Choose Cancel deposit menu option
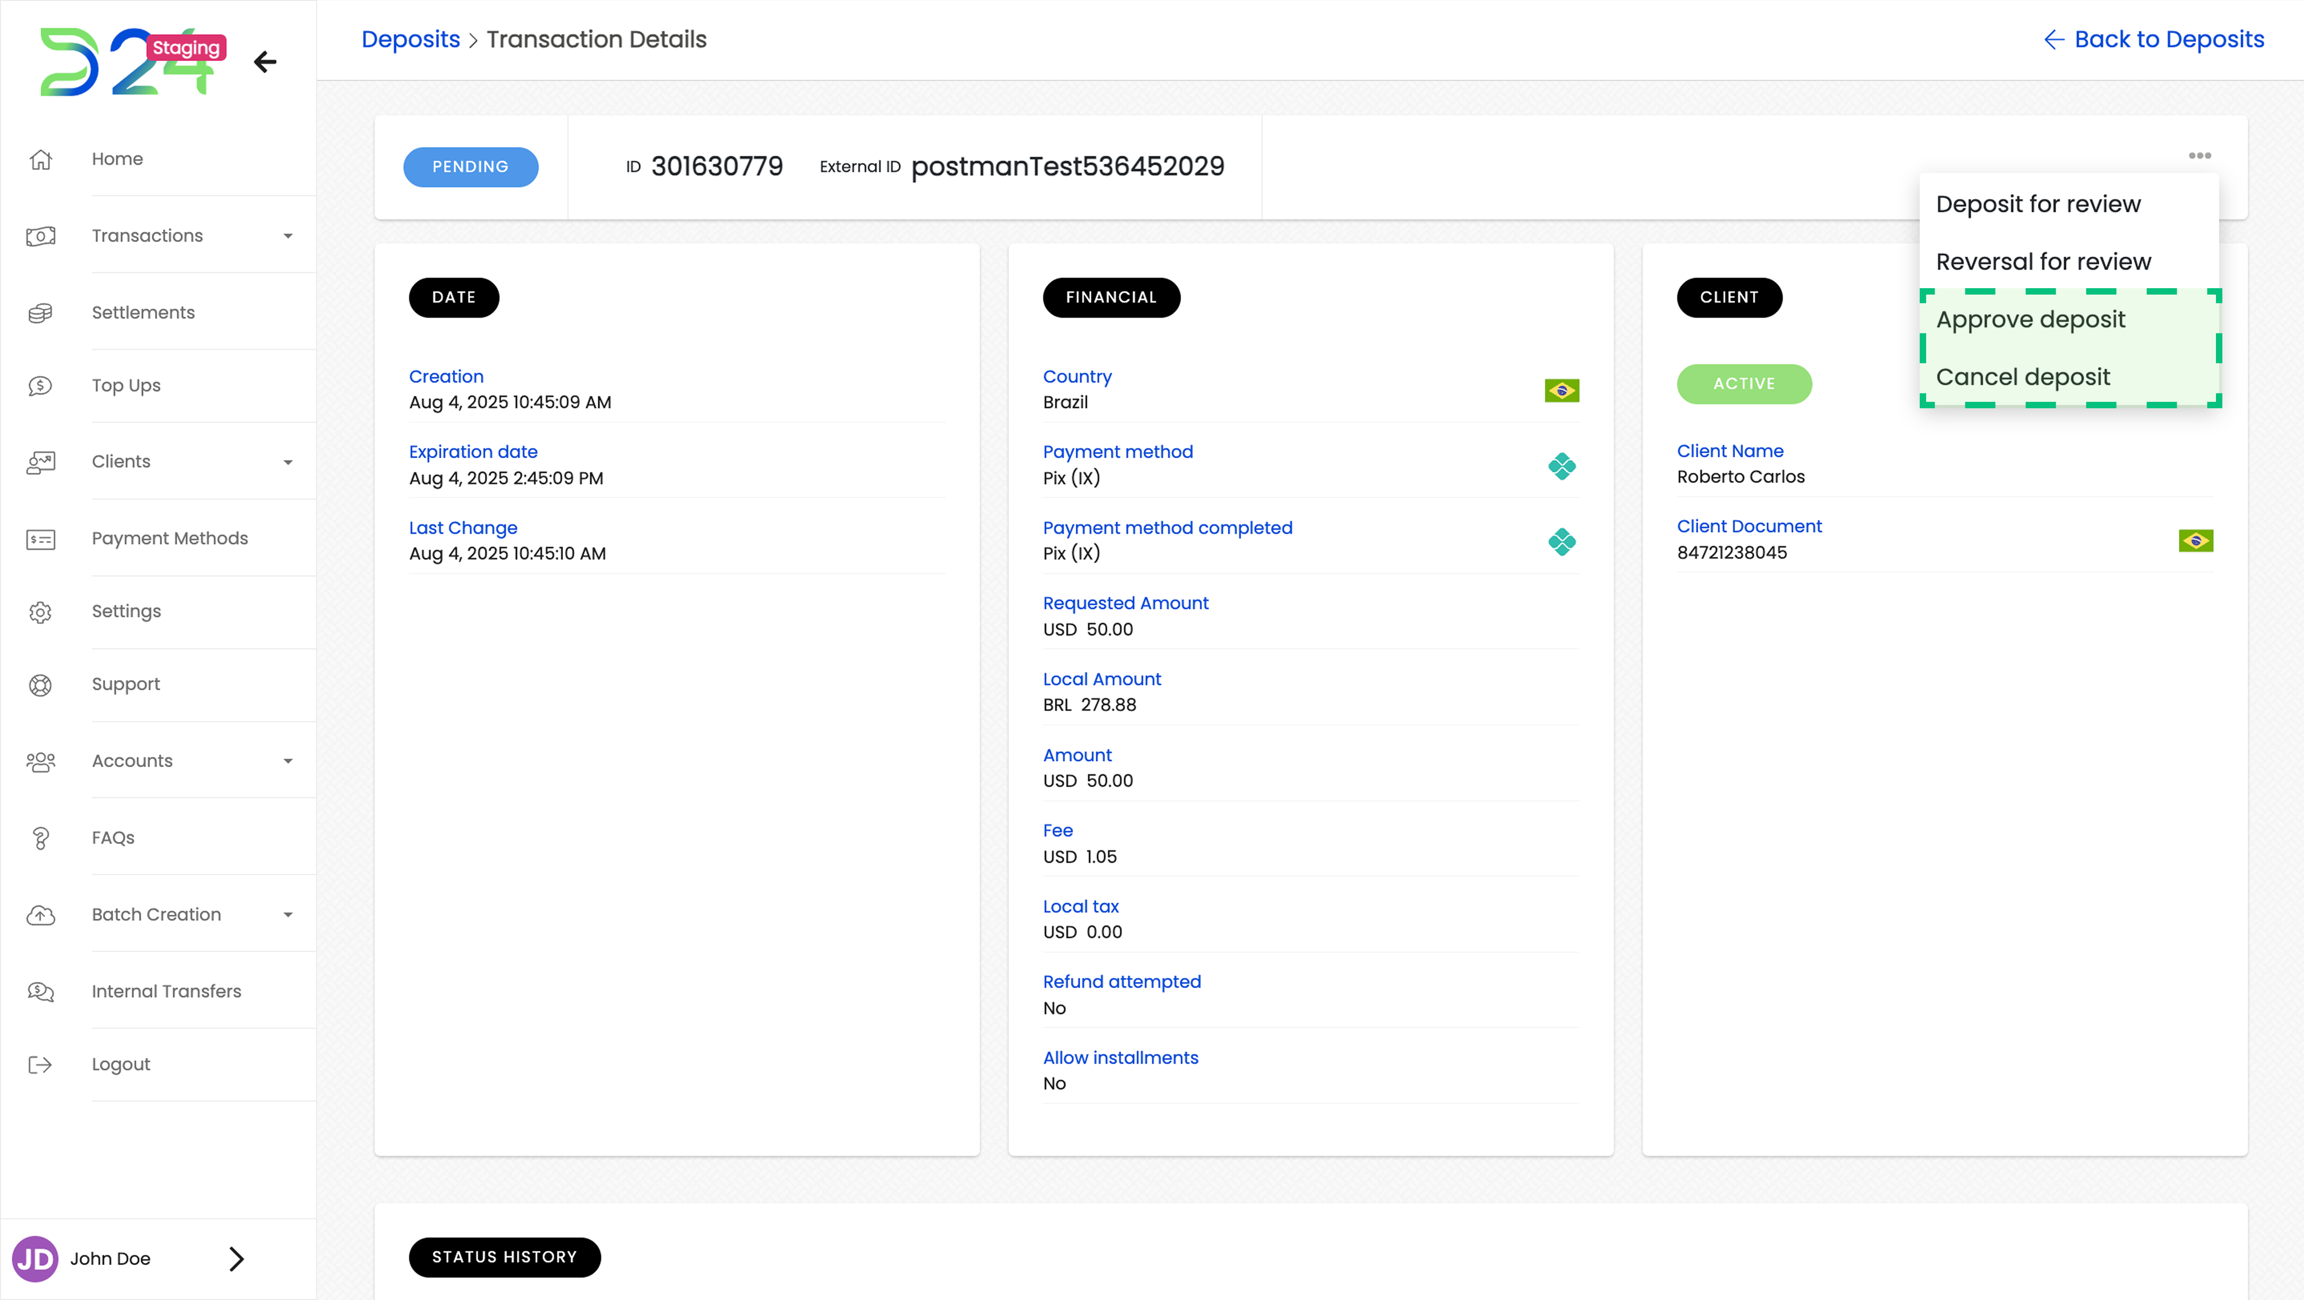2304x1300 pixels. 2022,377
